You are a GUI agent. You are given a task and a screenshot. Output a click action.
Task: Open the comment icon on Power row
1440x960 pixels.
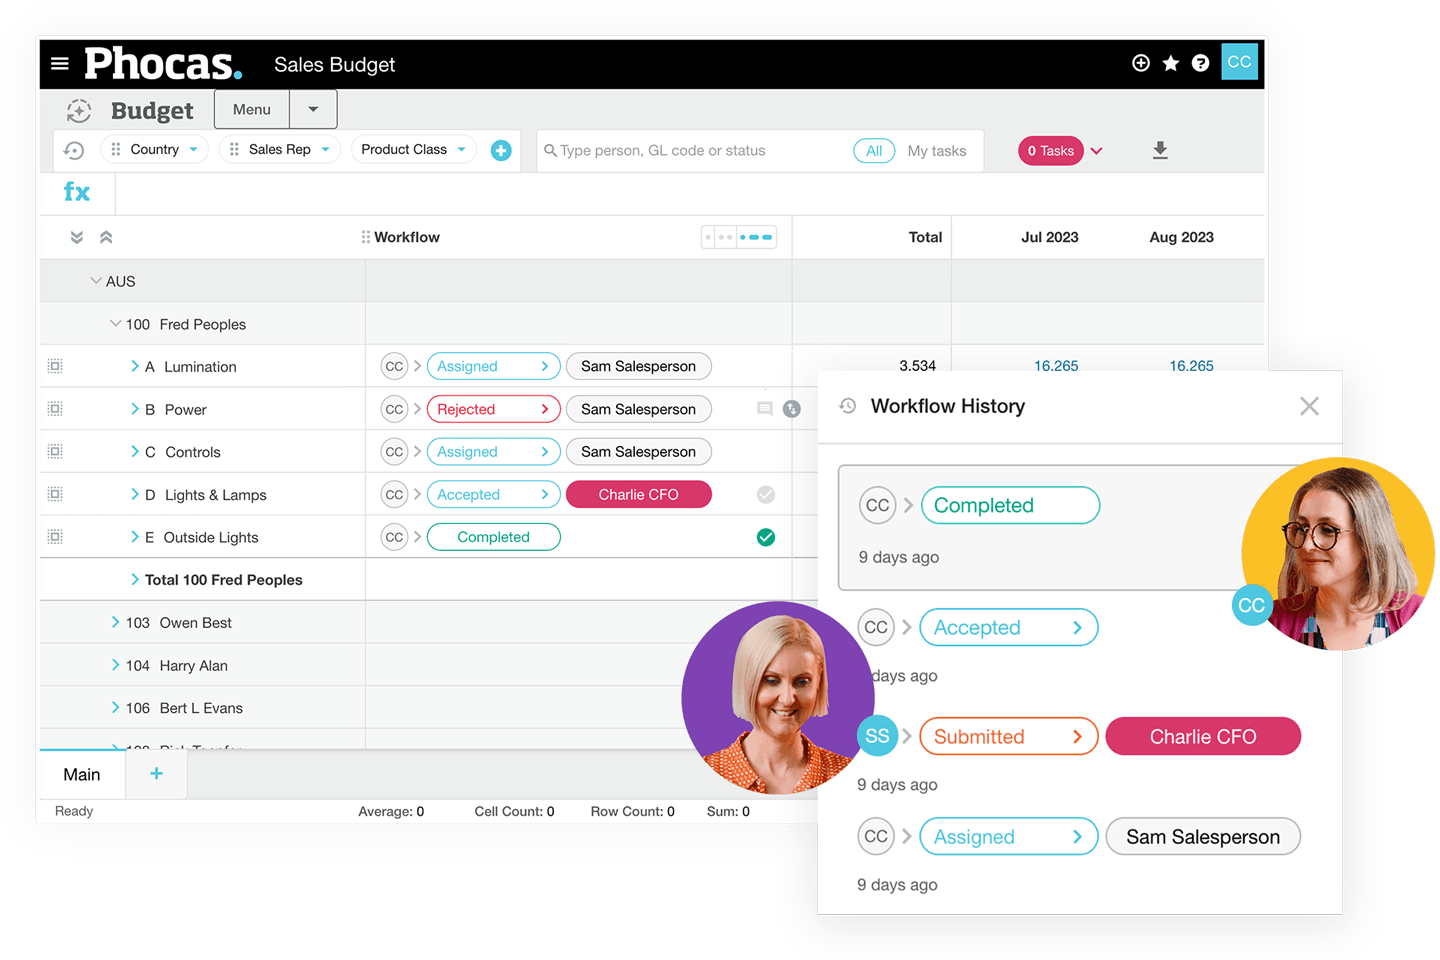coord(765,408)
